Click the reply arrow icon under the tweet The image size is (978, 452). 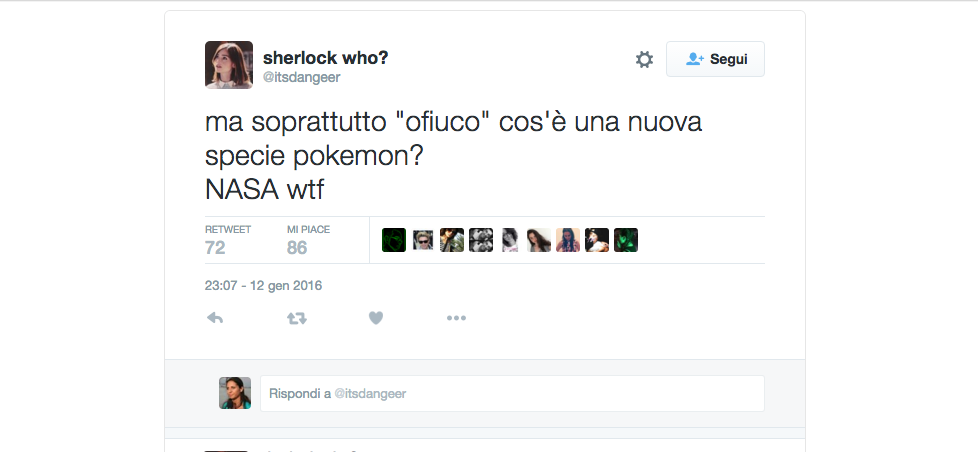(x=215, y=318)
